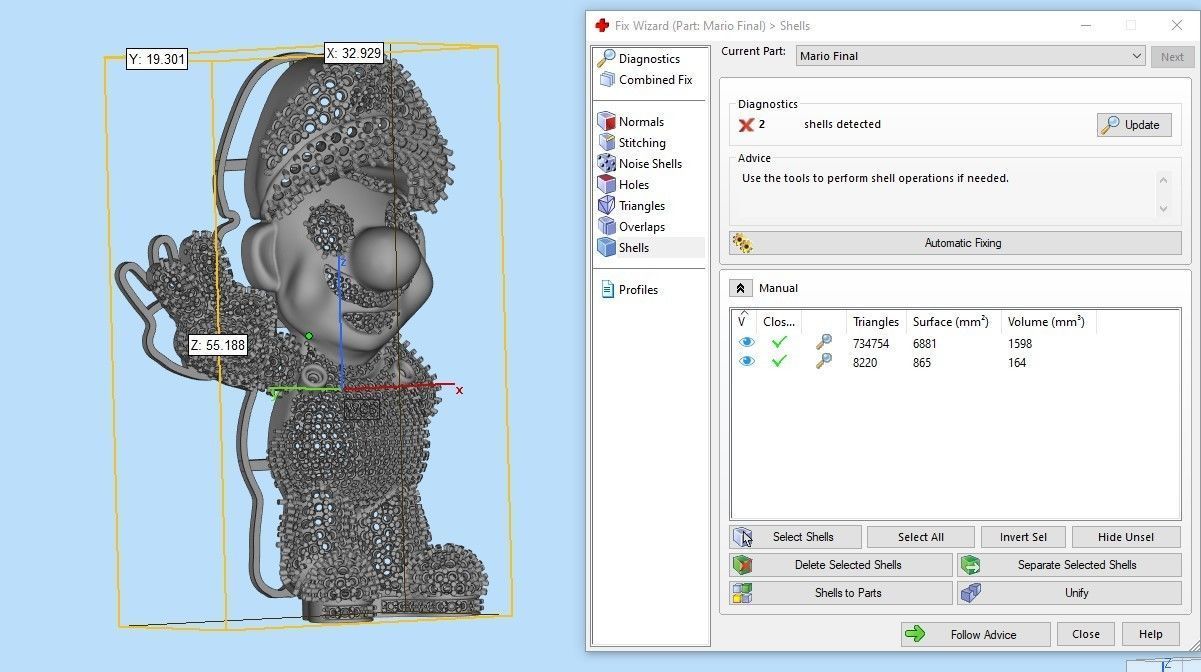Click the V visibility column header

743,321
